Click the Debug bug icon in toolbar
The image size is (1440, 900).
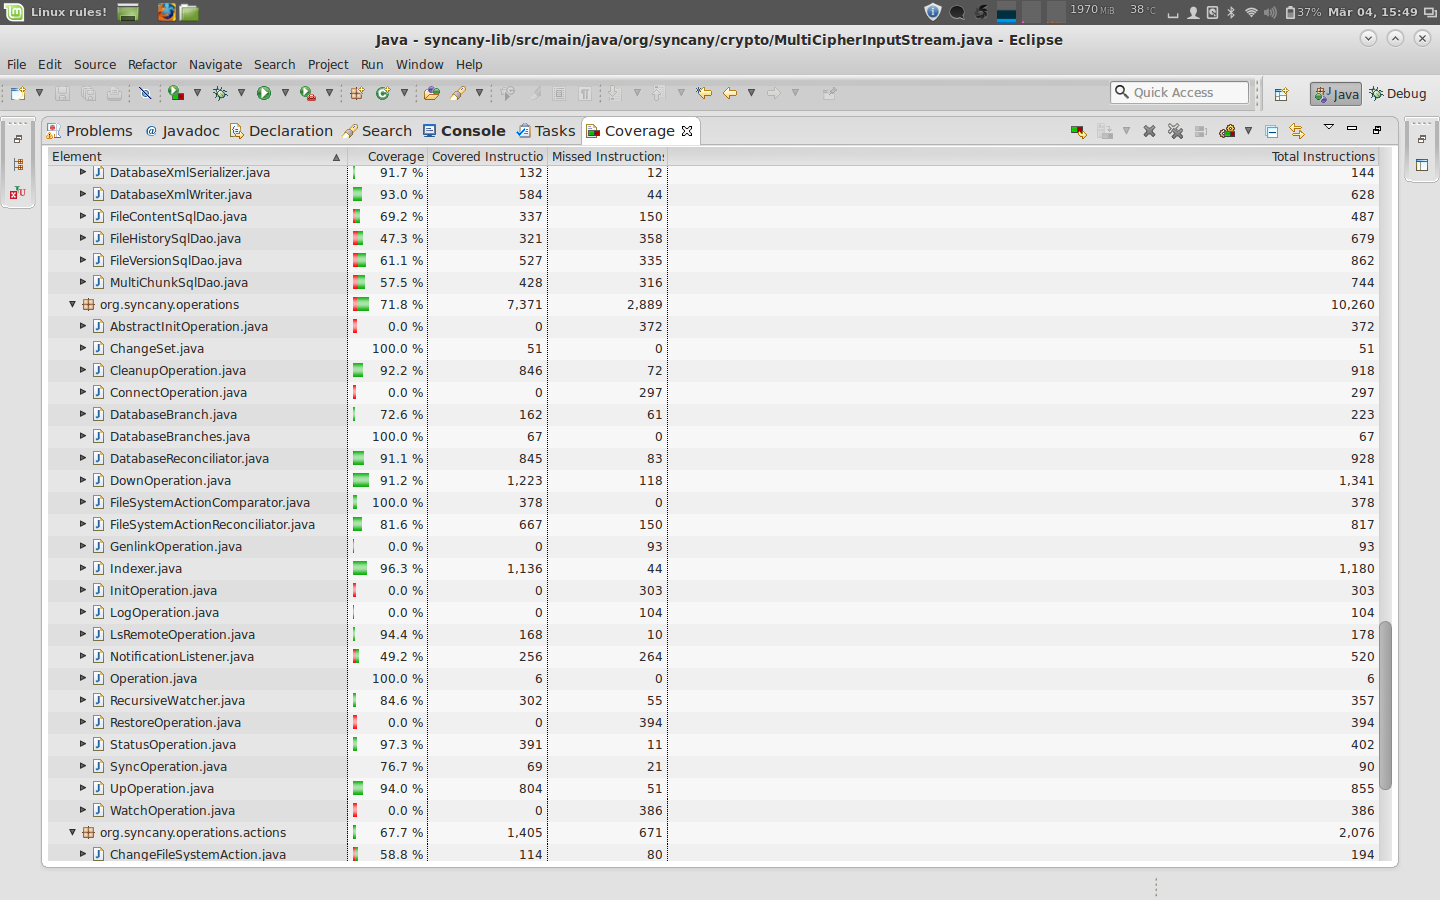pos(220,93)
